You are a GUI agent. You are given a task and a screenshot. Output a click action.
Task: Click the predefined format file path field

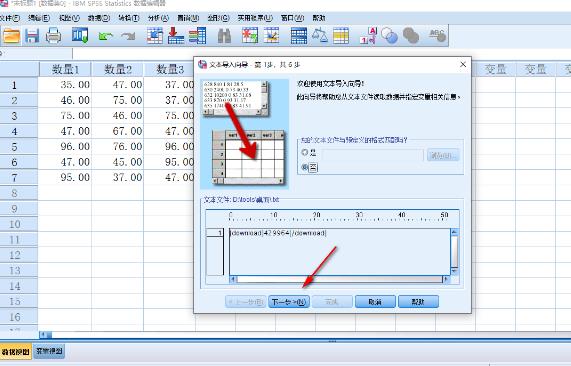pyautogui.click(x=372, y=155)
